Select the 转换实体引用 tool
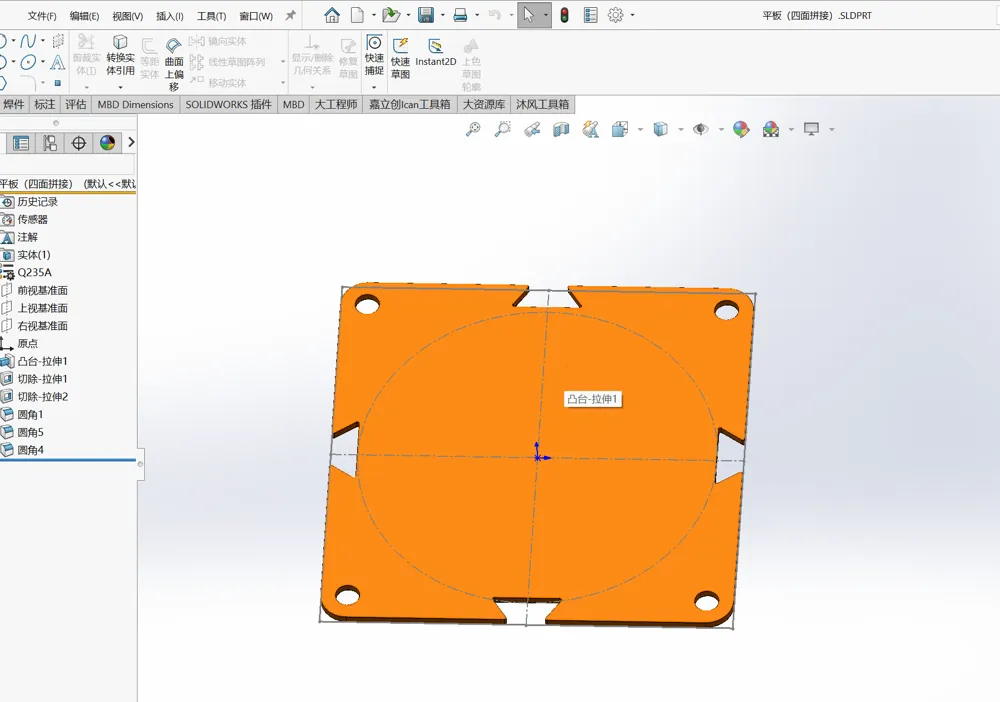Screen dimensions: 1000x702 [120, 55]
